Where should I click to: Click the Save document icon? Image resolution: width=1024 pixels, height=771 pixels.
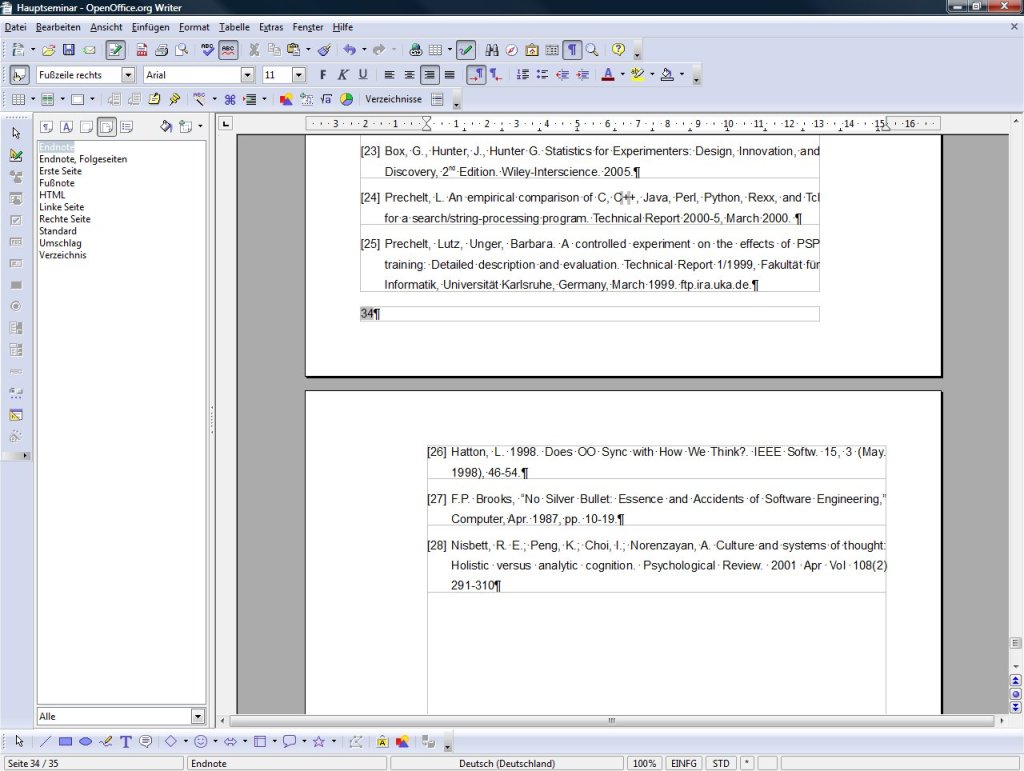[69, 50]
